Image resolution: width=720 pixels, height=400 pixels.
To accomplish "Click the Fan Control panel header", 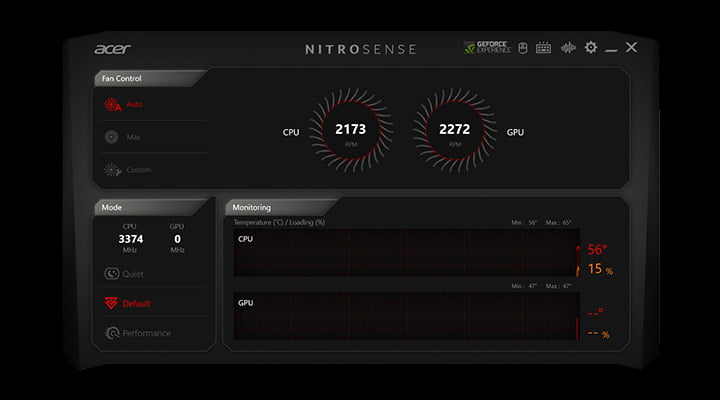I will tap(123, 78).
